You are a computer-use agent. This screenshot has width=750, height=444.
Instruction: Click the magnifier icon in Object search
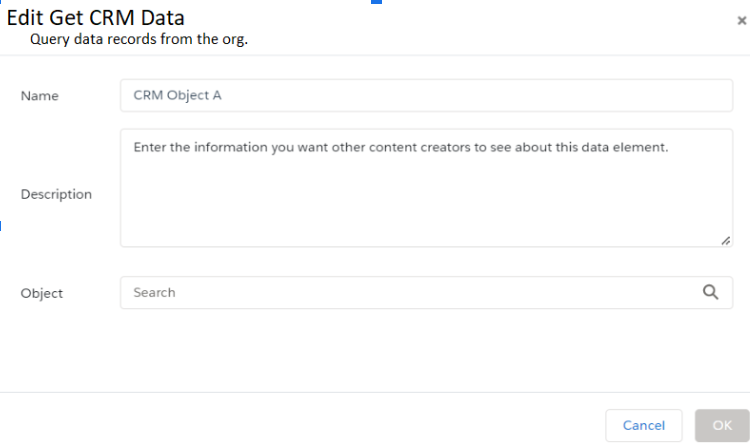point(710,292)
